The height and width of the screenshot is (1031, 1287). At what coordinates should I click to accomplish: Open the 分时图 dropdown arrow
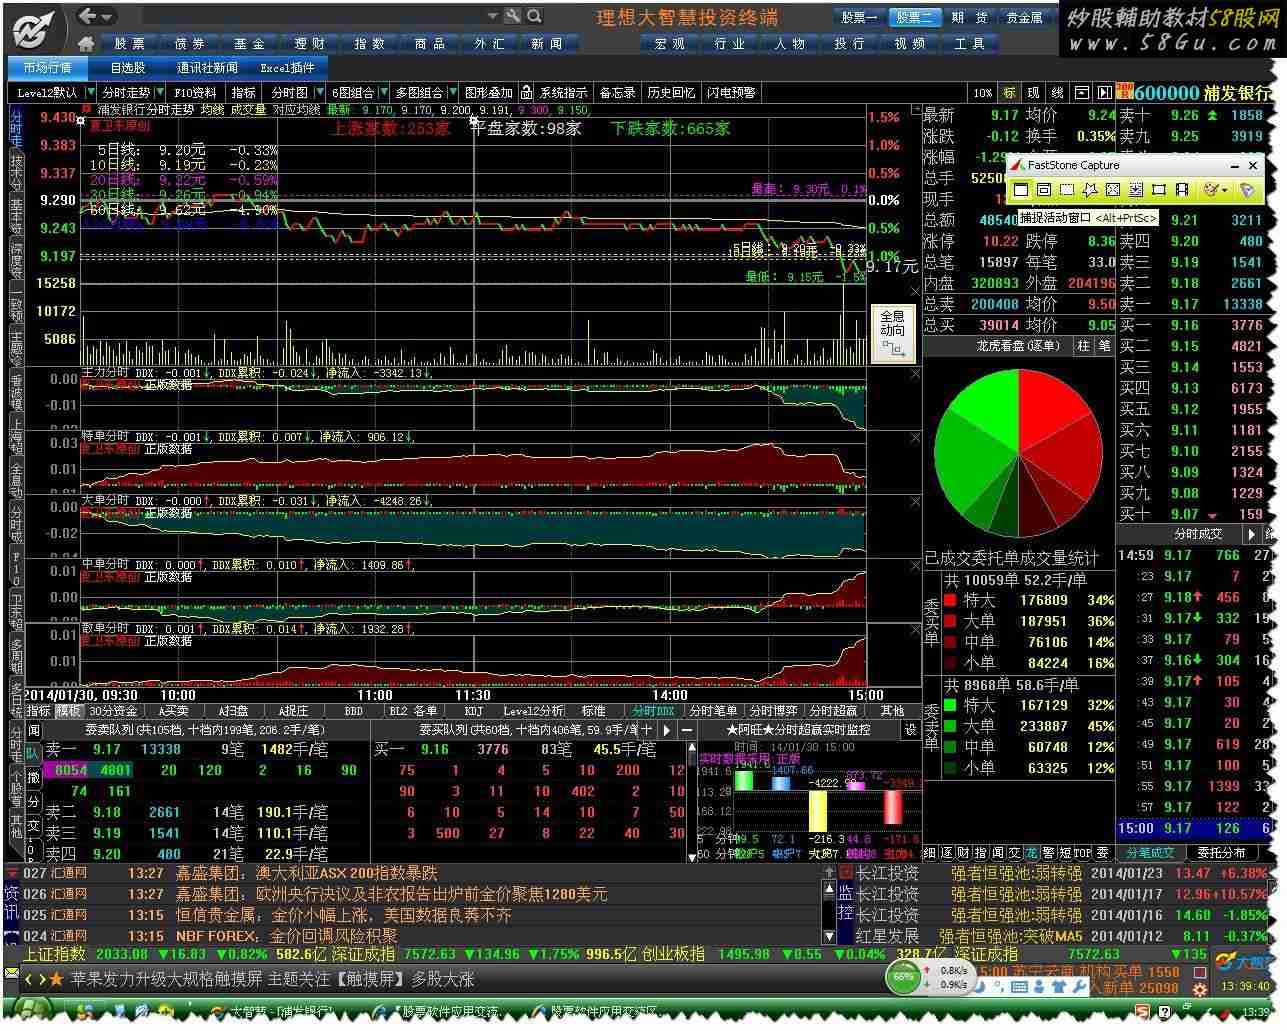tap(318, 92)
